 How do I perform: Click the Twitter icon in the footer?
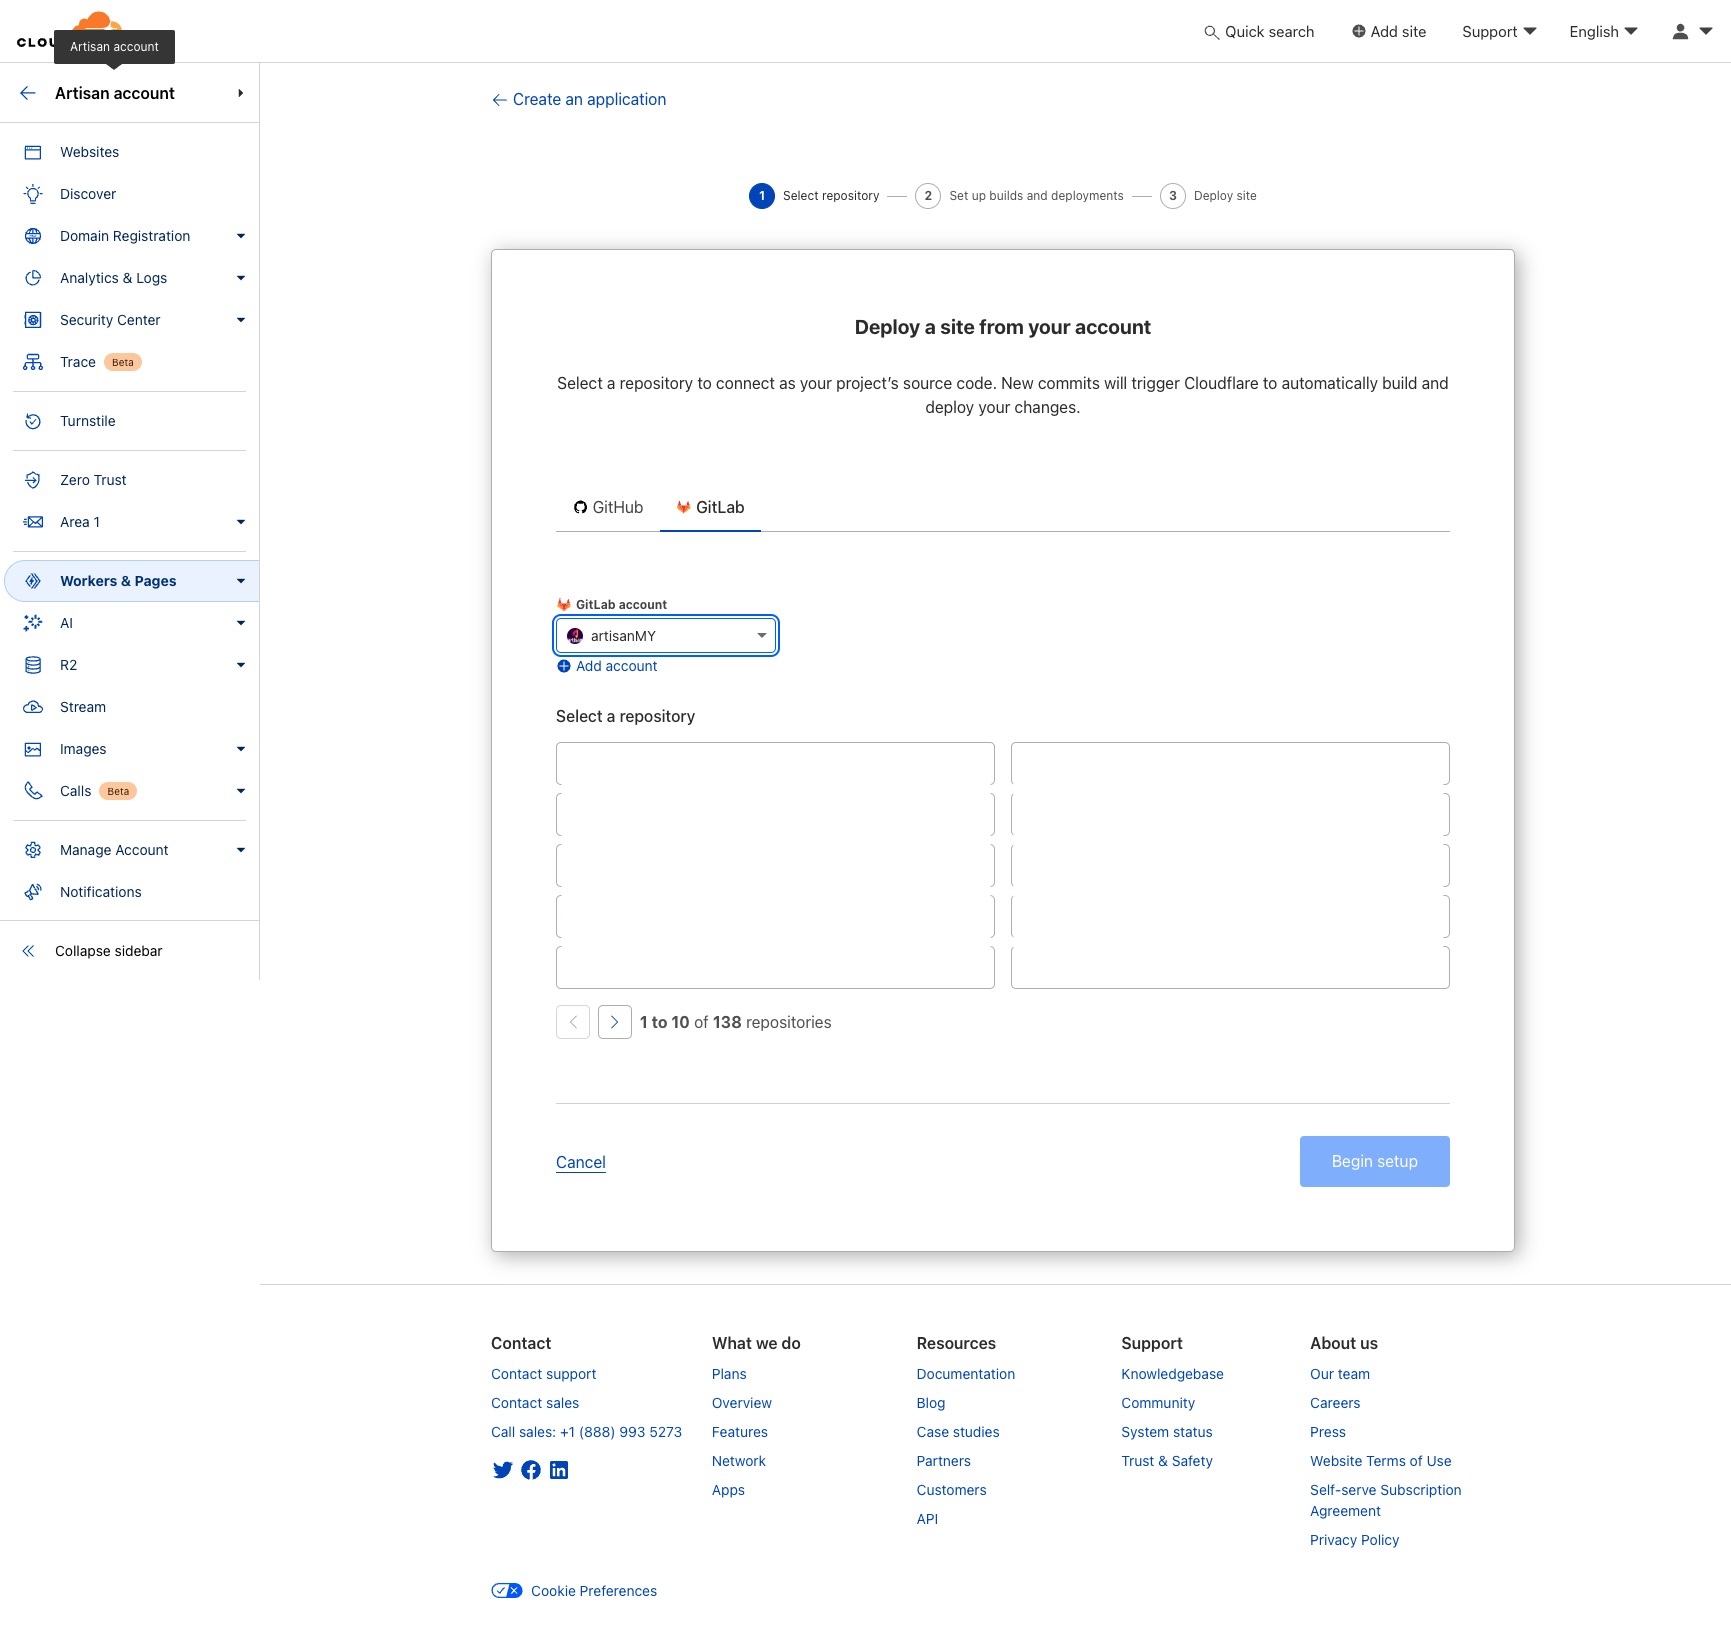tap(502, 1470)
